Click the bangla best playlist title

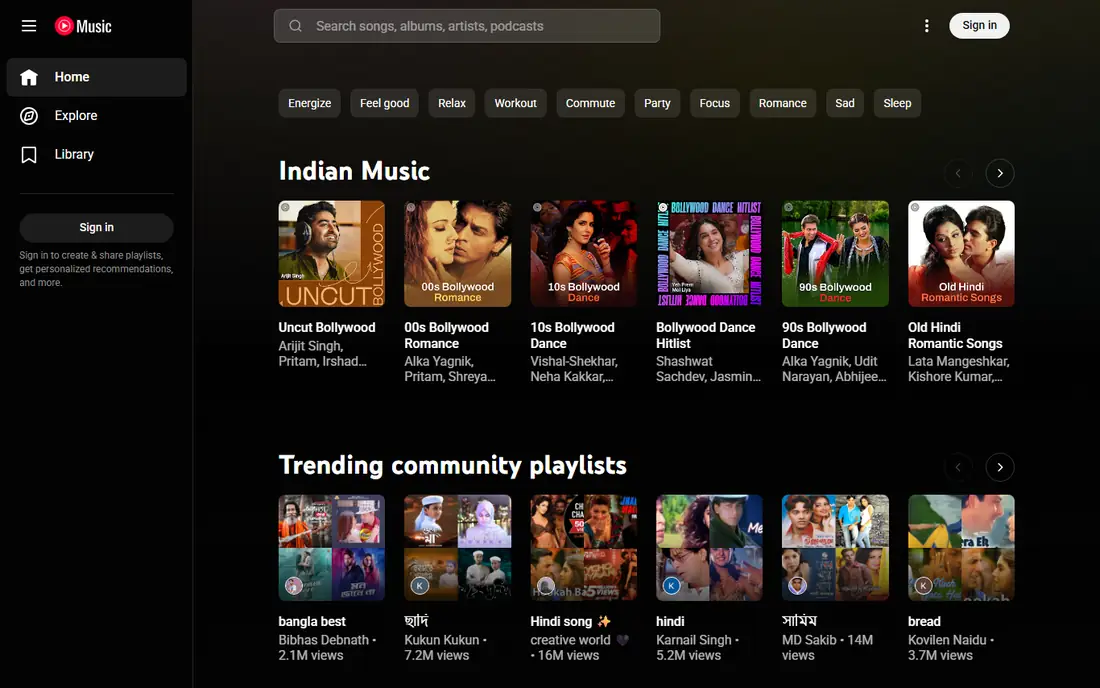(312, 621)
